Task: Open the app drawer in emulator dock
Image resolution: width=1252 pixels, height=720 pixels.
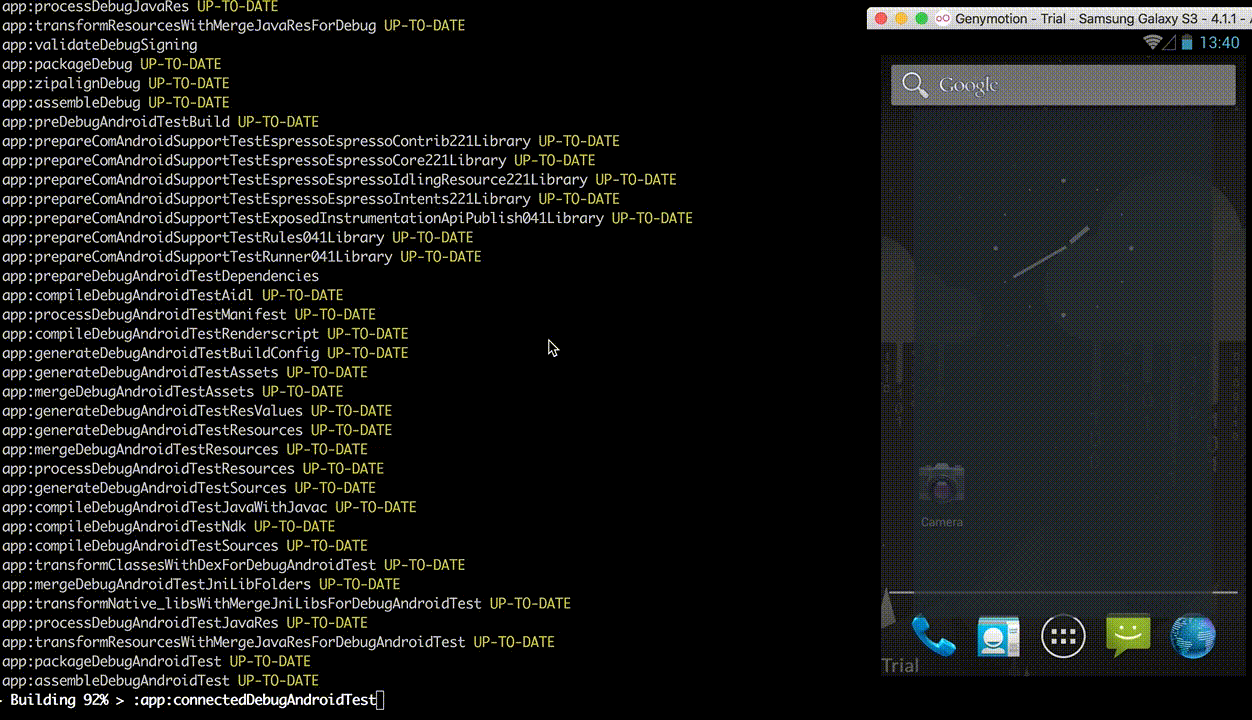Action: click(x=1063, y=636)
